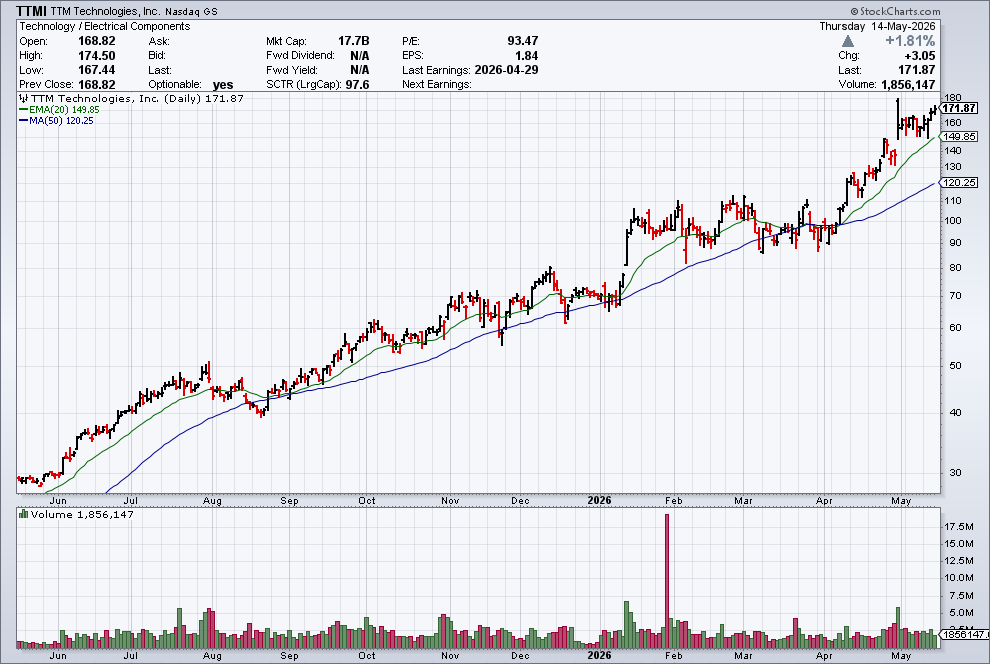Screen dimensions: 990x664
Task: Select the Low price value 167.44
Action: pos(97,70)
